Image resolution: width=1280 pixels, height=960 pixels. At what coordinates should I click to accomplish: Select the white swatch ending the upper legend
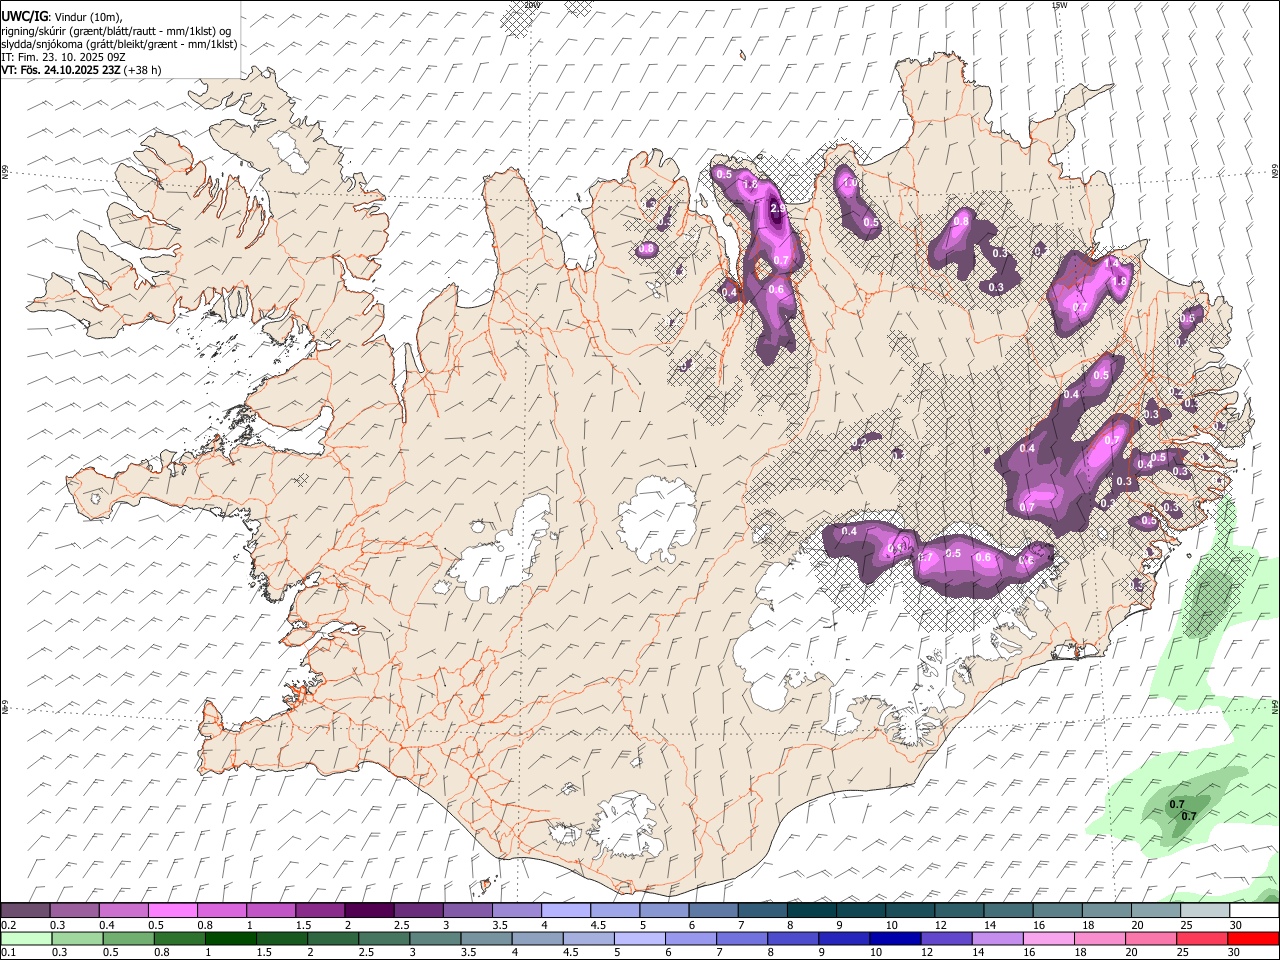(1254, 910)
